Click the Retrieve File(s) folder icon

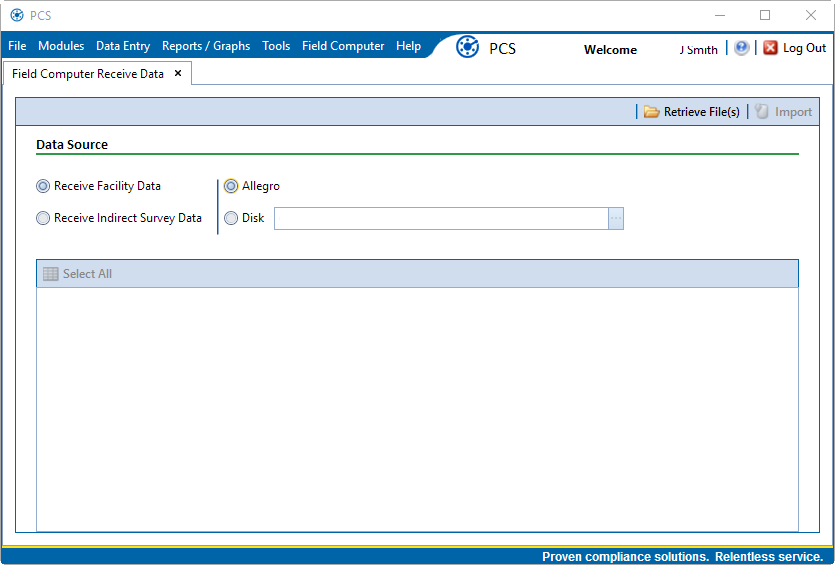click(651, 112)
